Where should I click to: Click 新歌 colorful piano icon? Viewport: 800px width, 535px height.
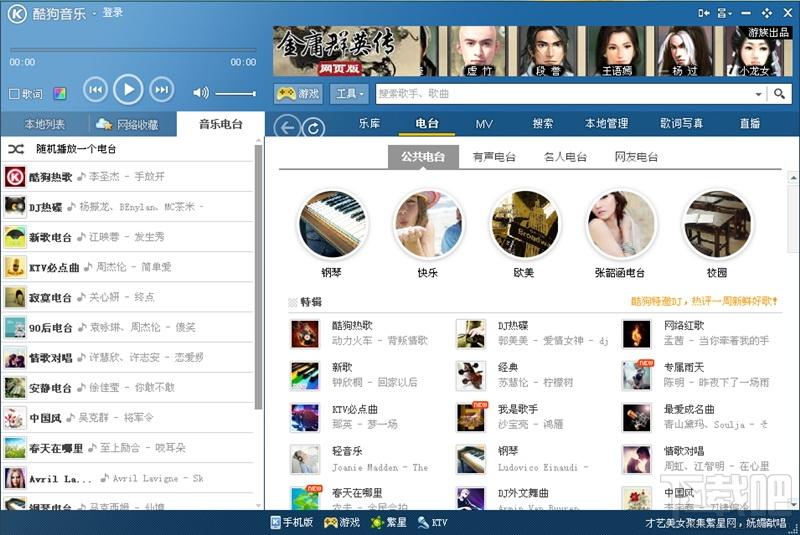click(x=305, y=375)
